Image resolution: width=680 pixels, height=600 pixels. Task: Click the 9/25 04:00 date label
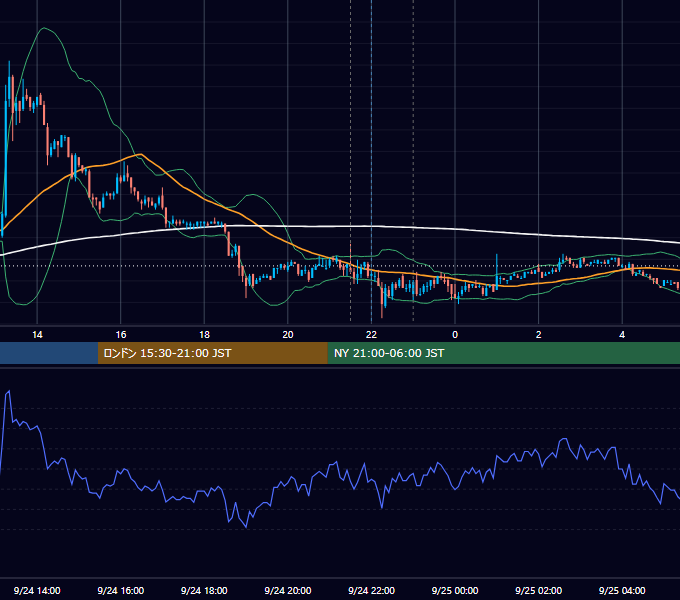(622, 590)
